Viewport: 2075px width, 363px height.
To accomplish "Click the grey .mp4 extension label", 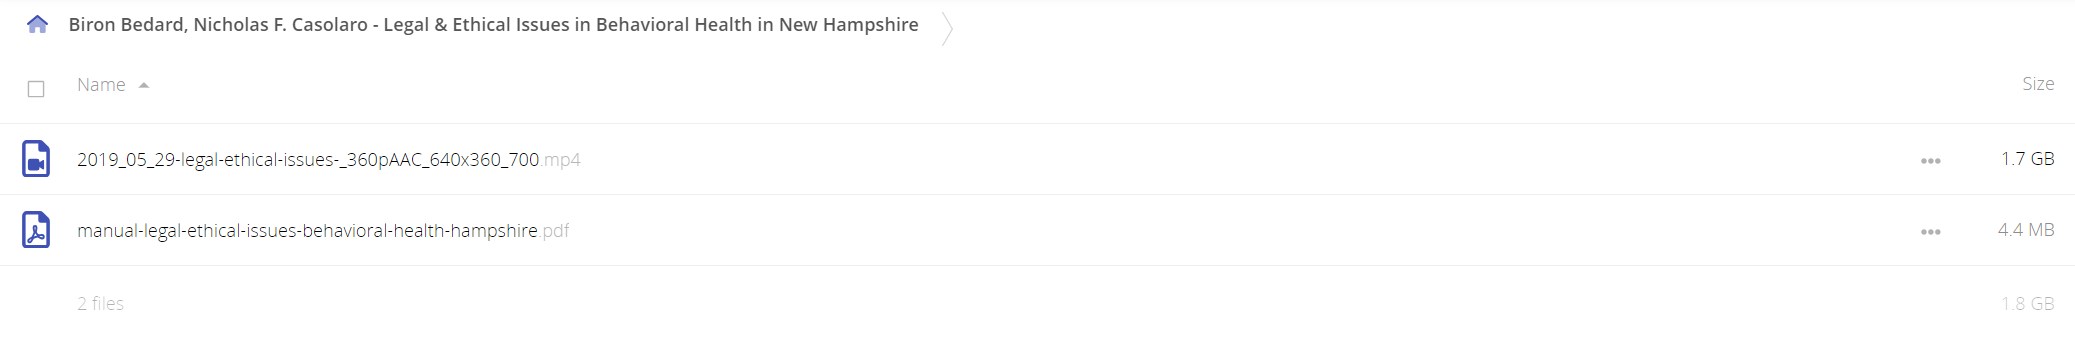I will click(562, 160).
